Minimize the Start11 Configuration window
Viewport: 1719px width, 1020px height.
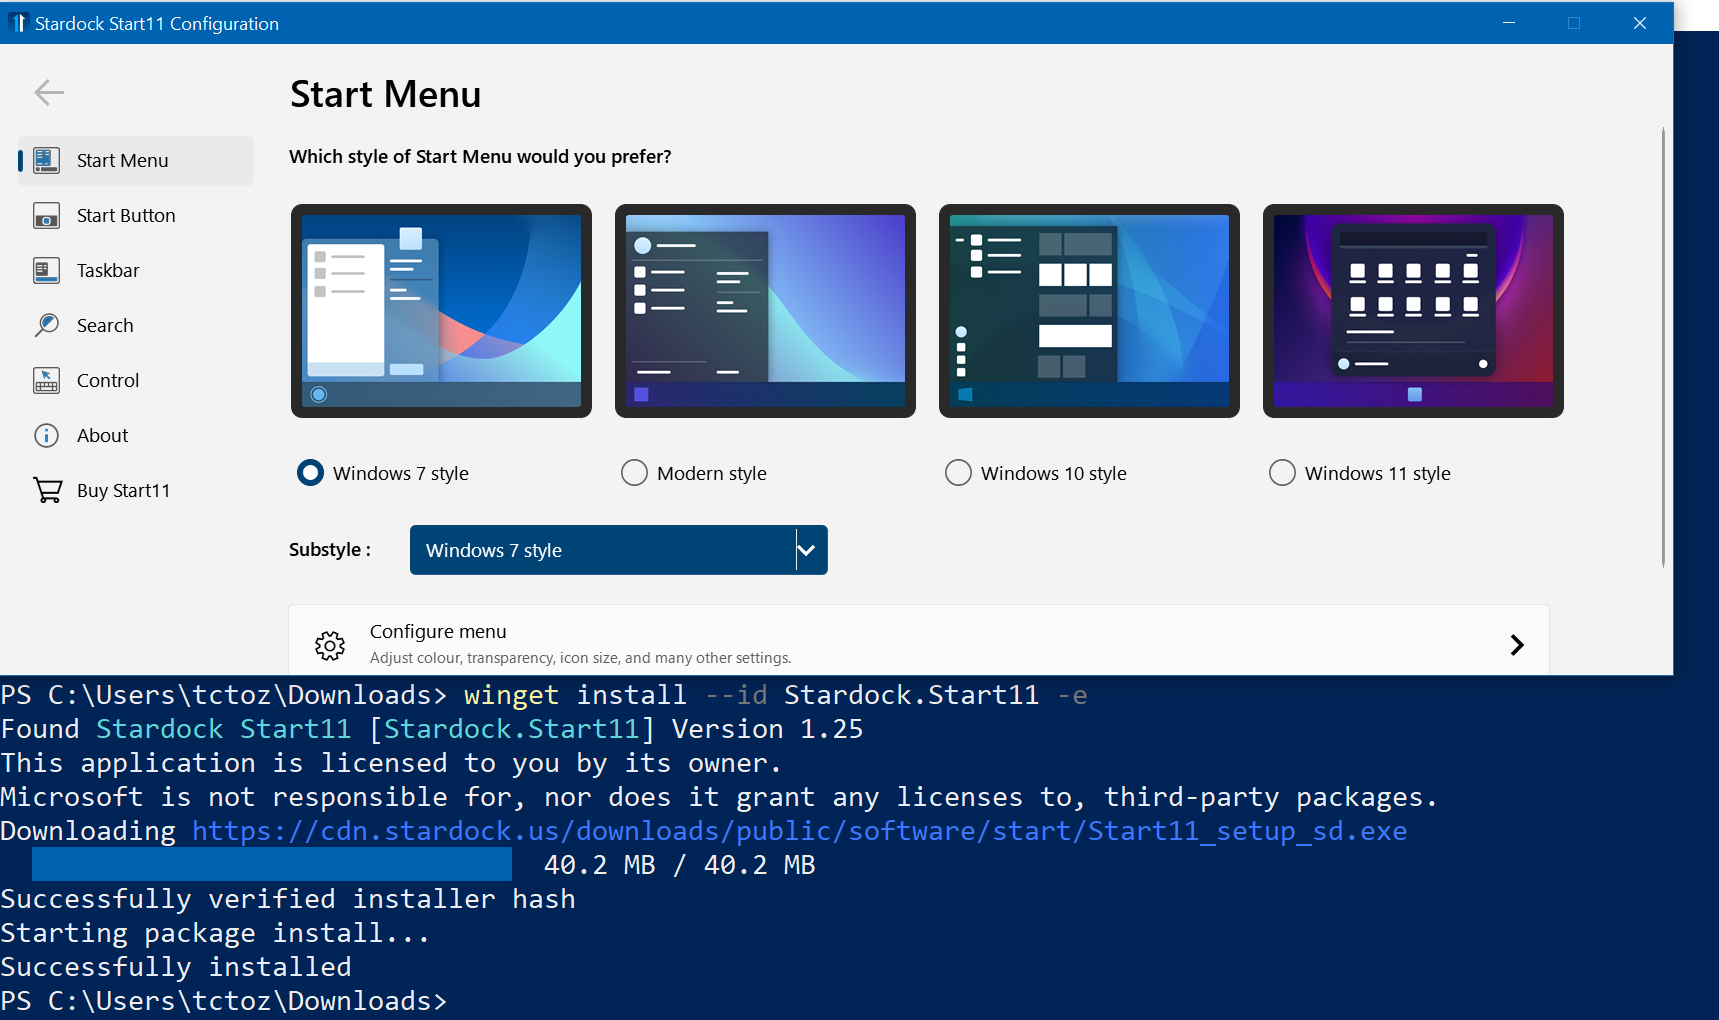(1509, 23)
